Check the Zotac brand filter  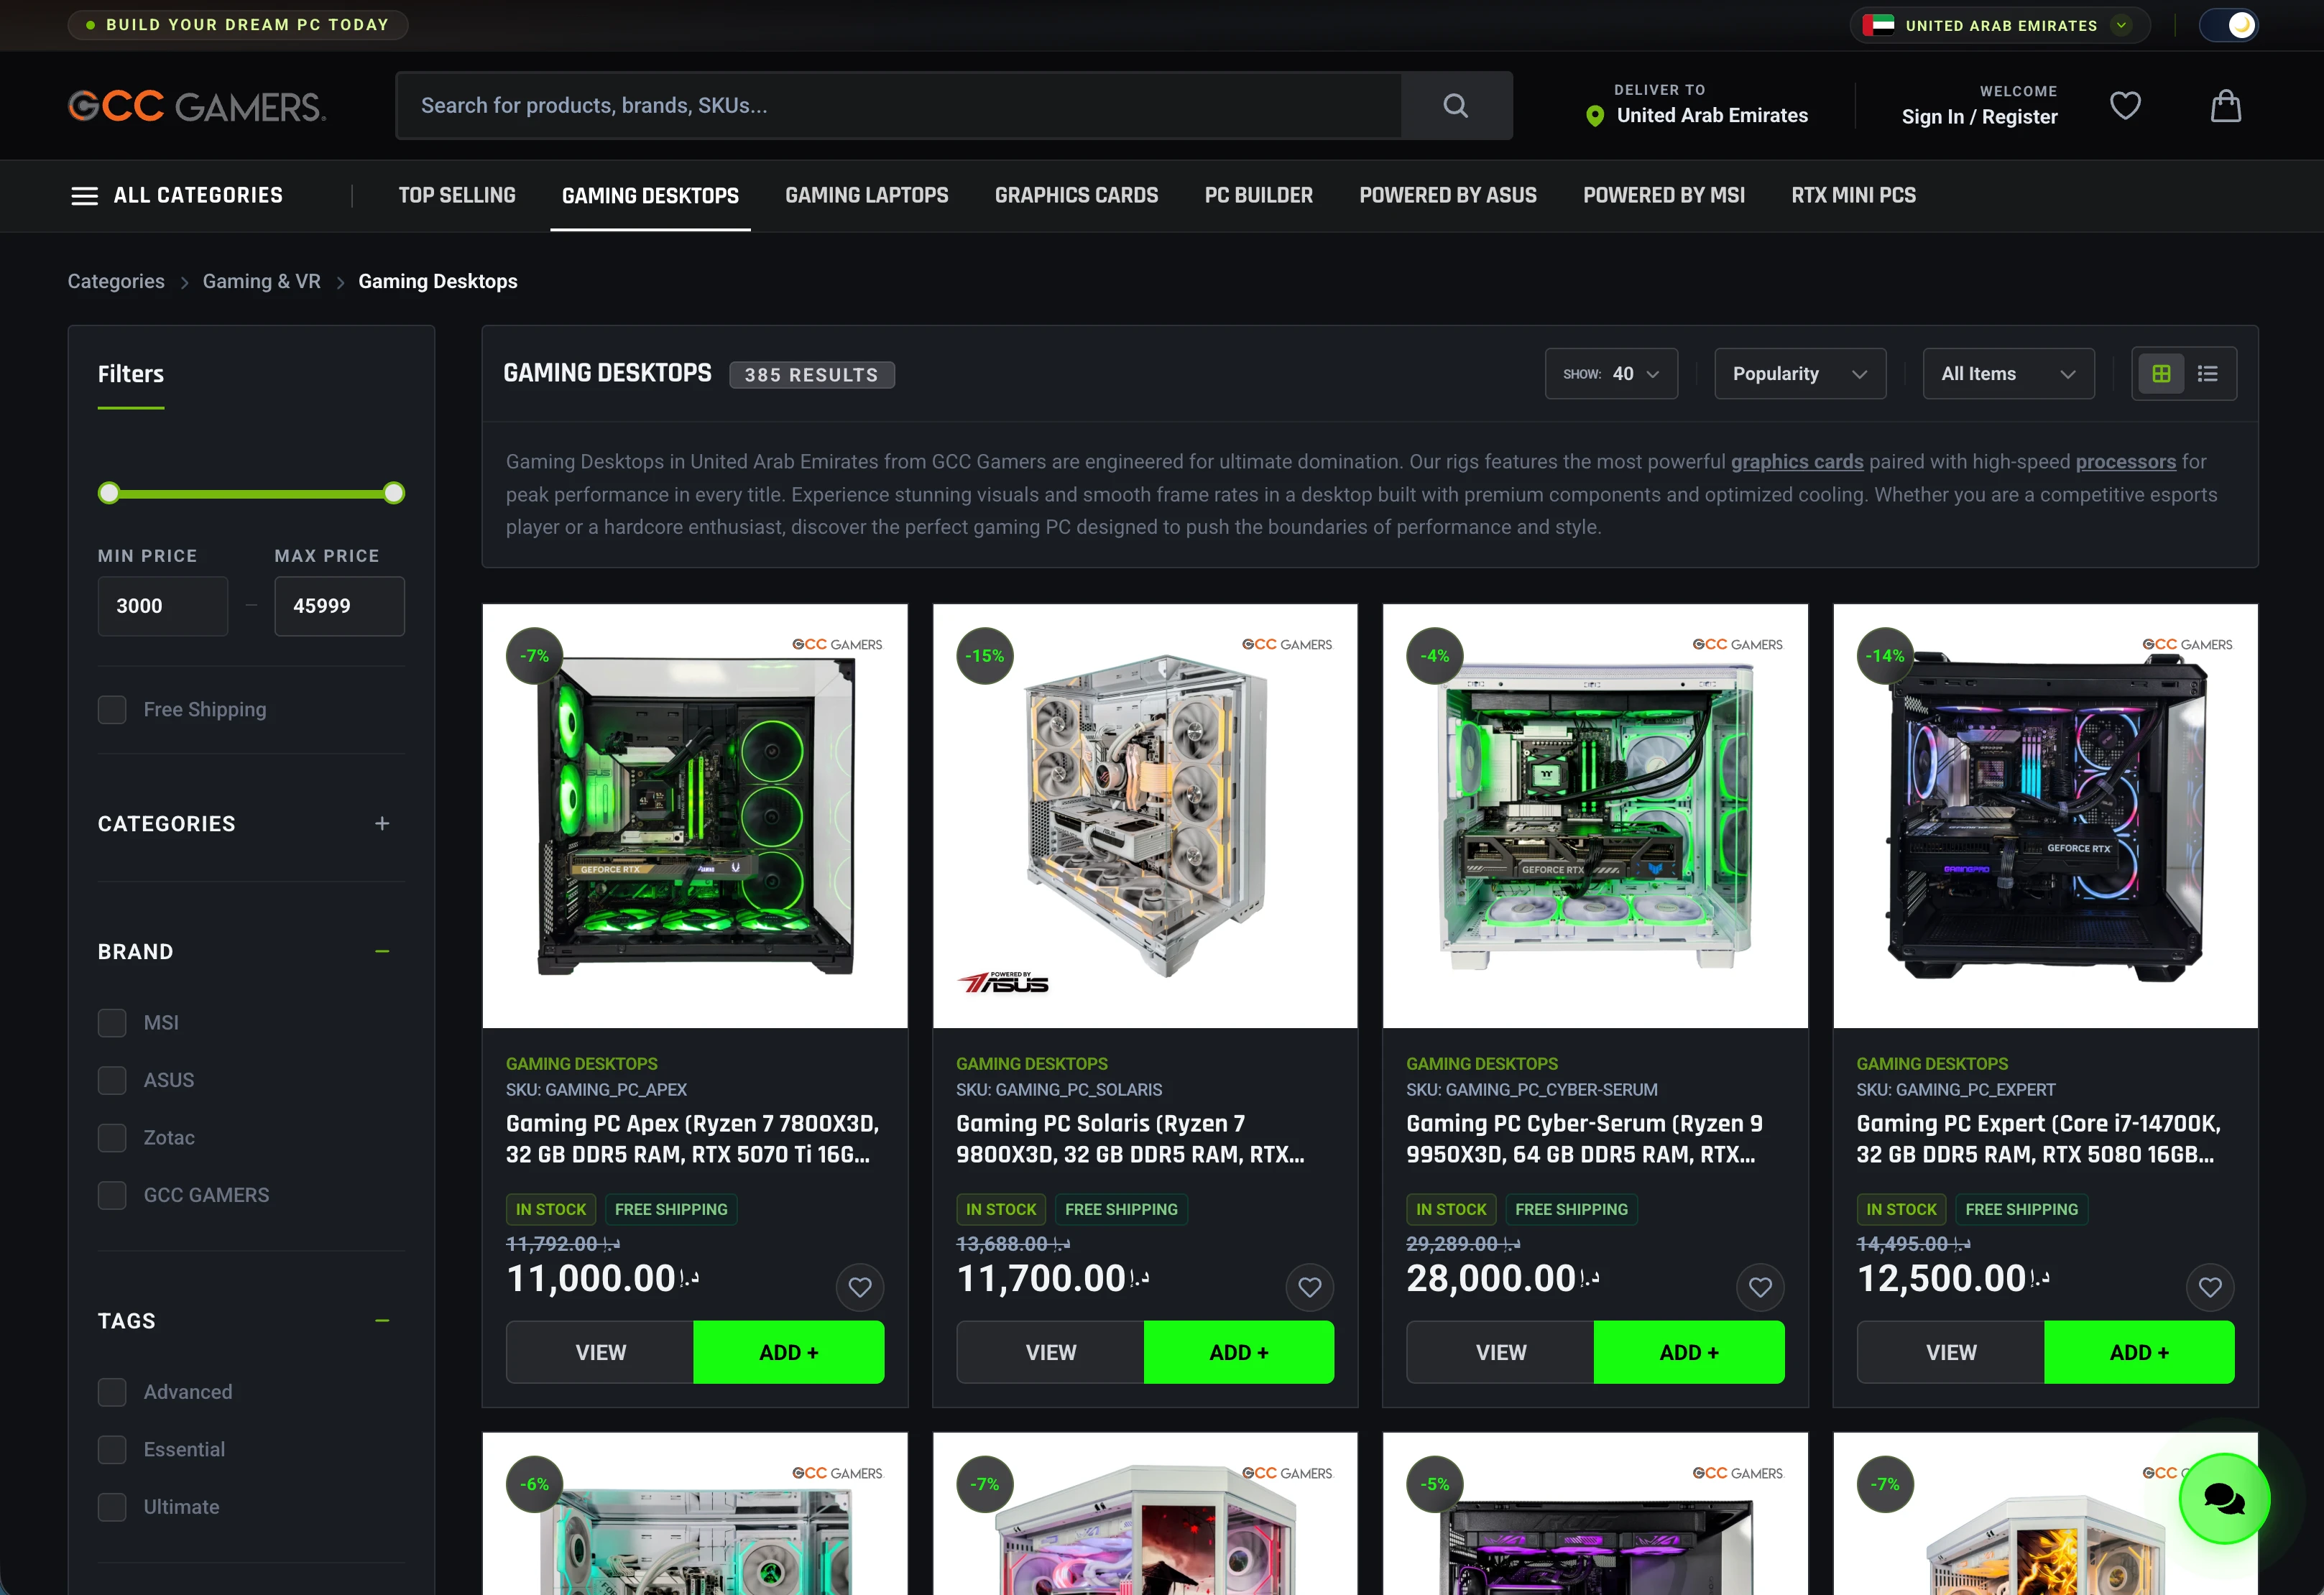pos(112,1138)
